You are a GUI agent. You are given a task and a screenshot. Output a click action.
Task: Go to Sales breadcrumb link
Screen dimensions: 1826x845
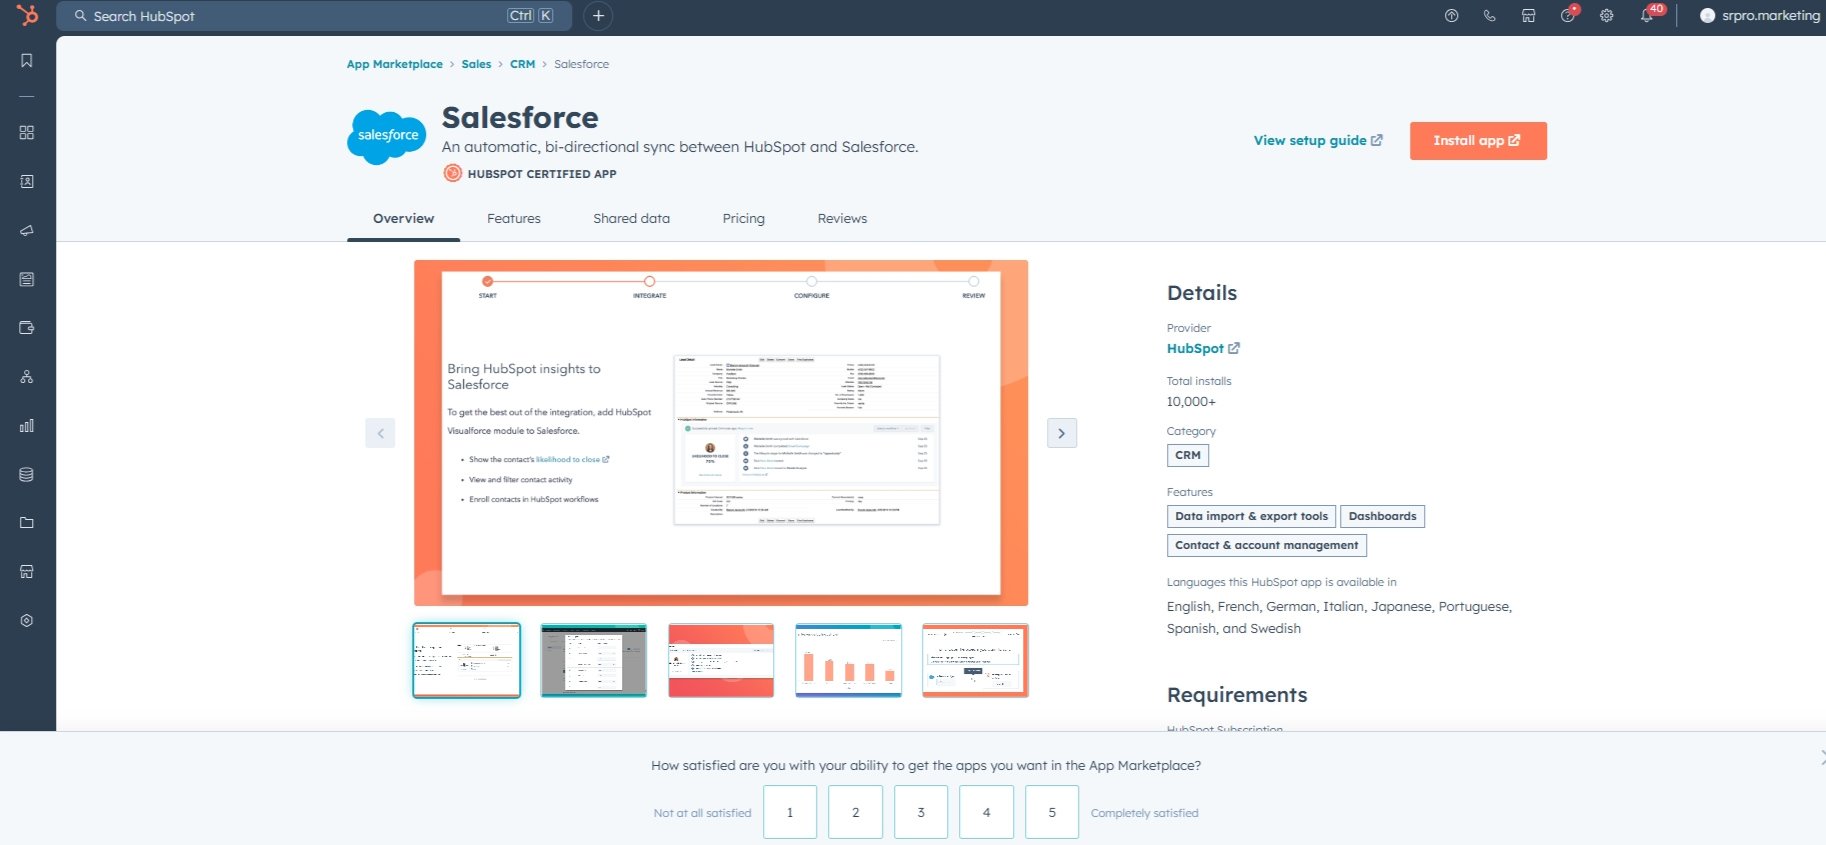tap(476, 64)
